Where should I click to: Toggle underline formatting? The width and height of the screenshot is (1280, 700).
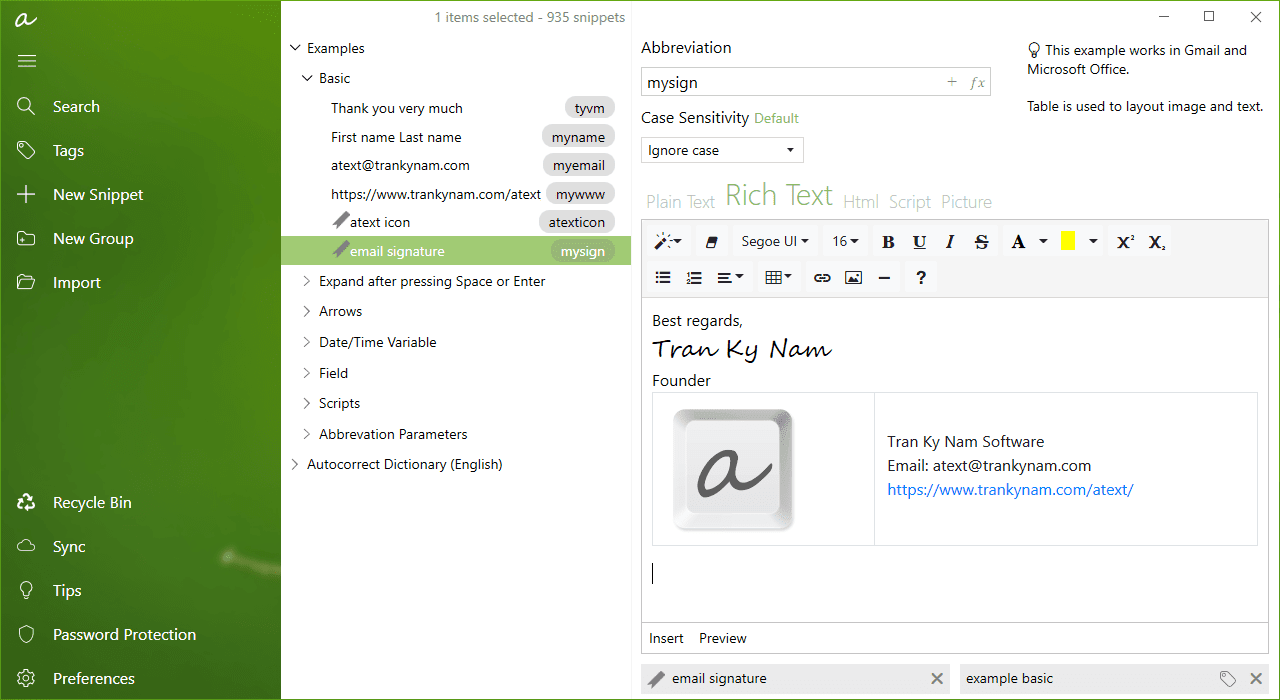pos(919,241)
